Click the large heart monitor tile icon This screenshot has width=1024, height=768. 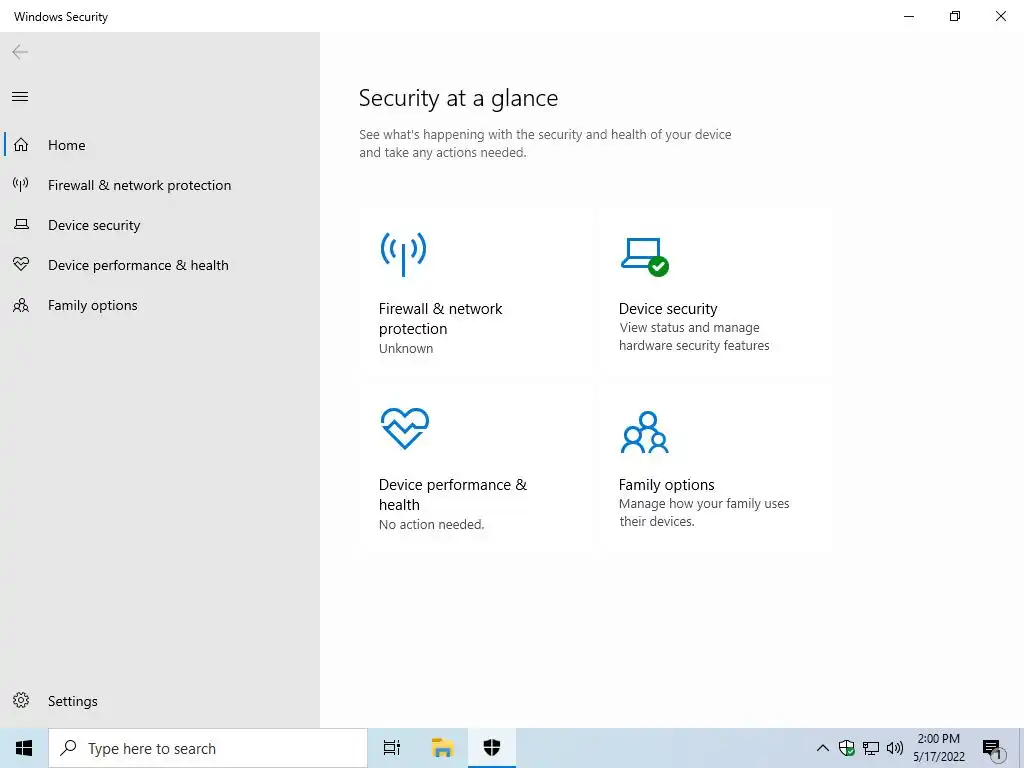click(x=405, y=428)
